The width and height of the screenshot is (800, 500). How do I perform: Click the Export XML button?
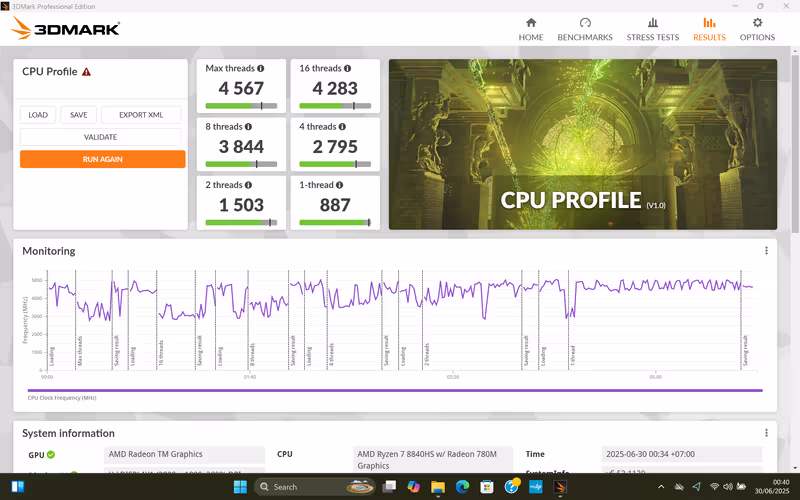[141, 115]
